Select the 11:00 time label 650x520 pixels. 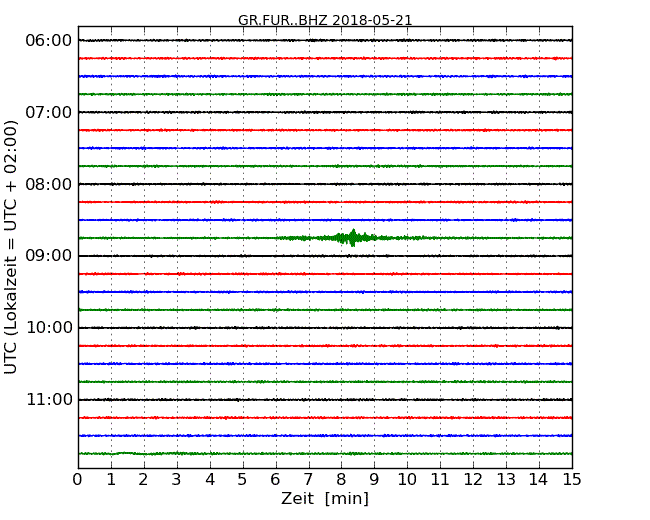[49, 399]
